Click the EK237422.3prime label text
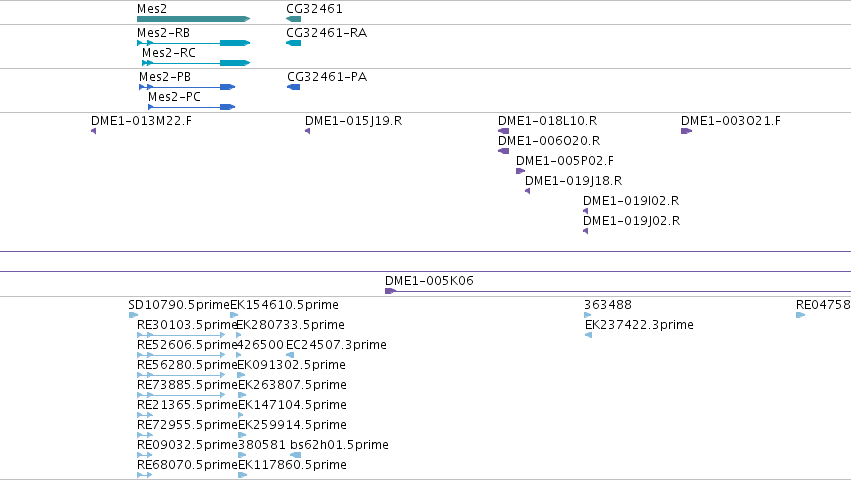The height and width of the screenshot is (480, 851). [639, 325]
